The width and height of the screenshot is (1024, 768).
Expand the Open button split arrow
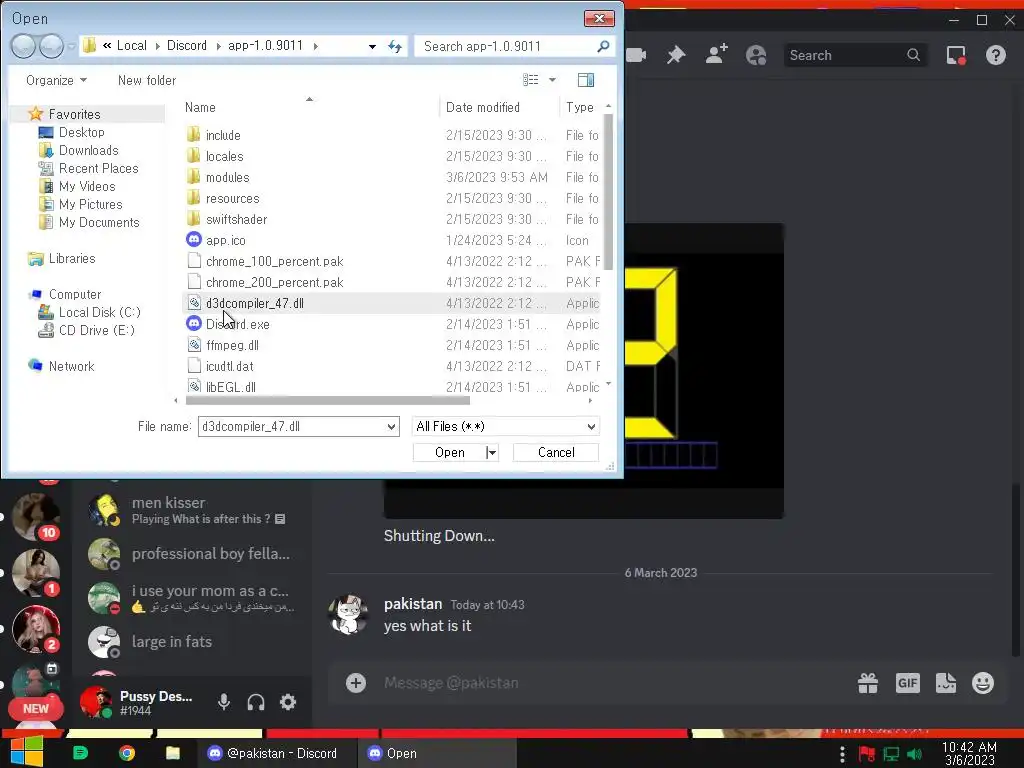[x=492, y=453]
